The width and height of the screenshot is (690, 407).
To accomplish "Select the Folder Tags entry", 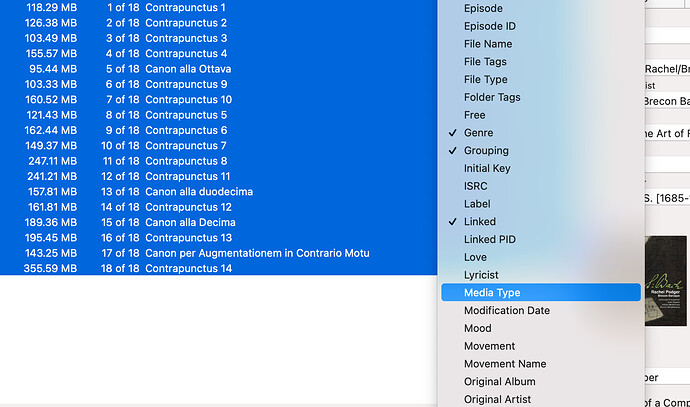I will (x=491, y=98).
